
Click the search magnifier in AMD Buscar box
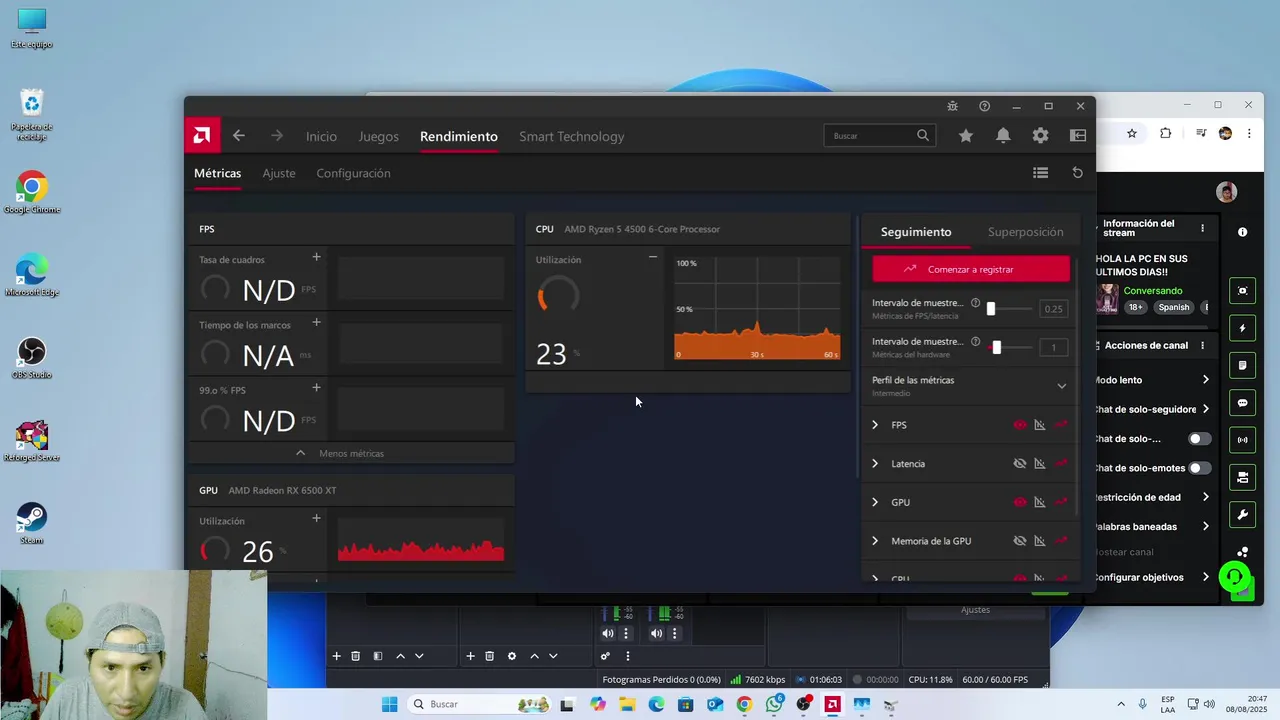923,135
